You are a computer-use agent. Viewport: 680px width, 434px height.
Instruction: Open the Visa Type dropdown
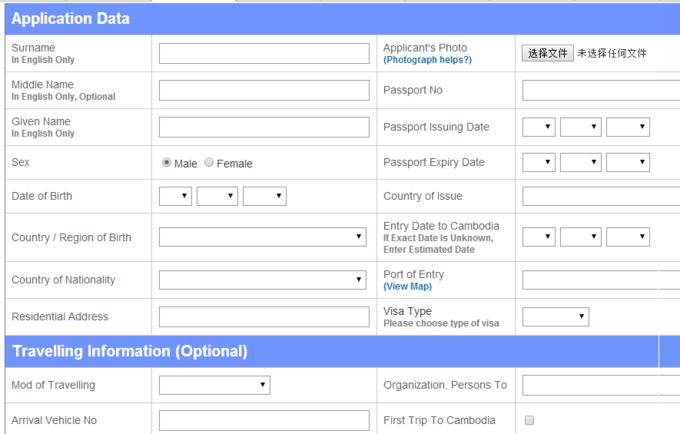[555, 317]
